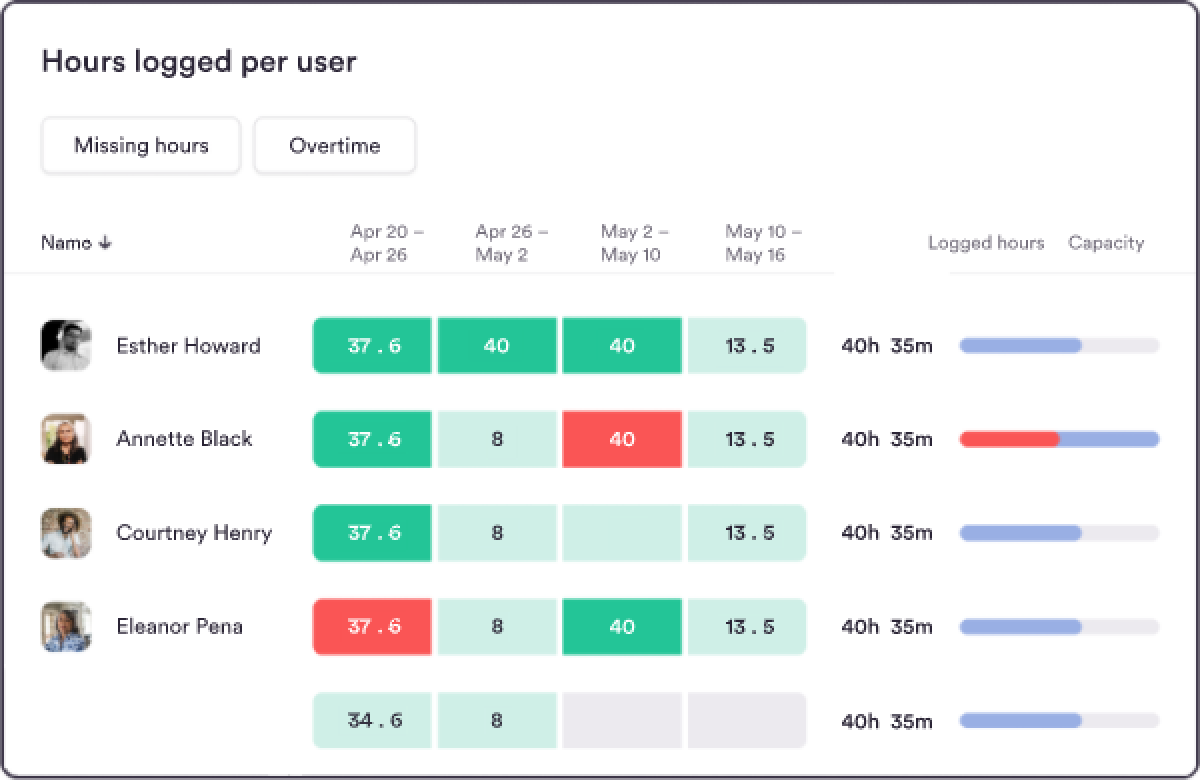Toggle the Overtime filter
This screenshot has height=780, width=1200.
click(335, 145)
